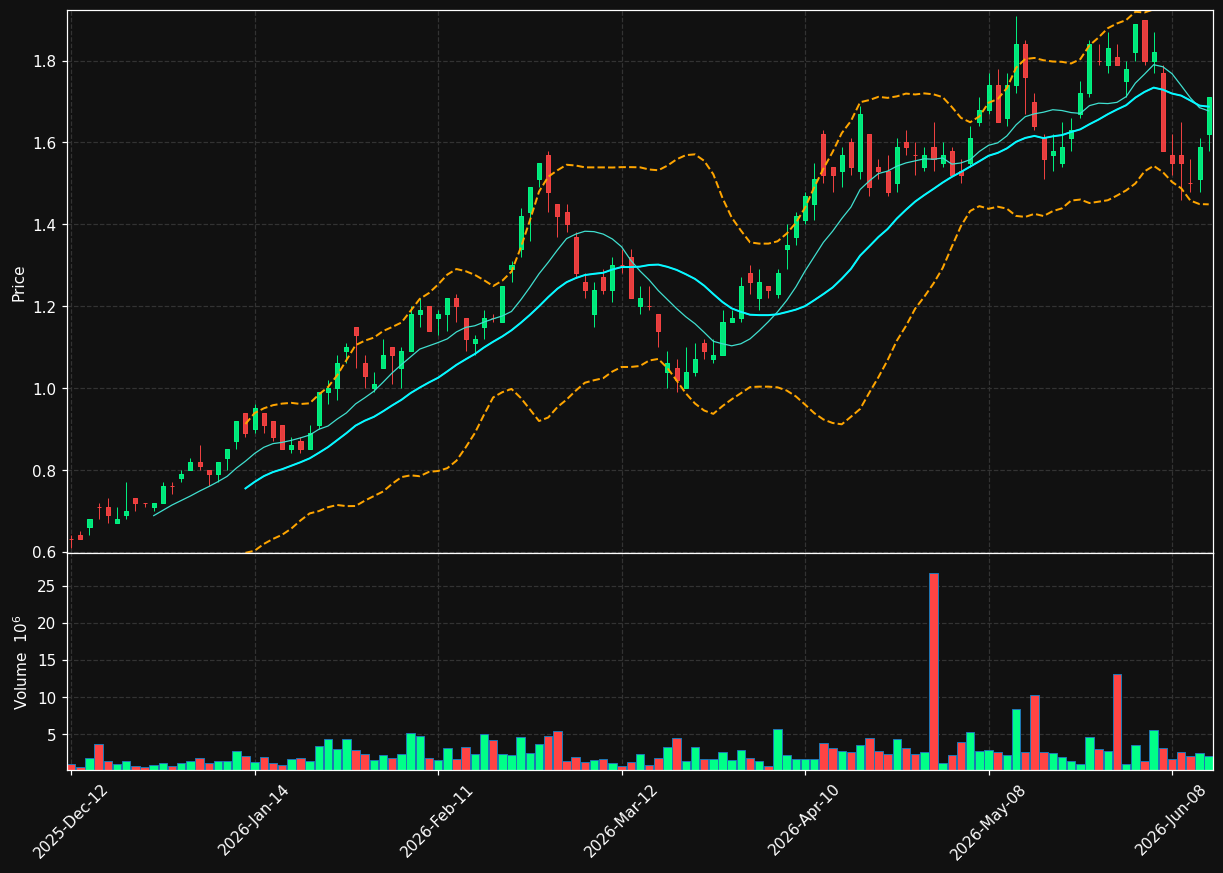Click the 2026-Jan-14 date label
Screen dimensions: 1223x873
pos(254,821)
